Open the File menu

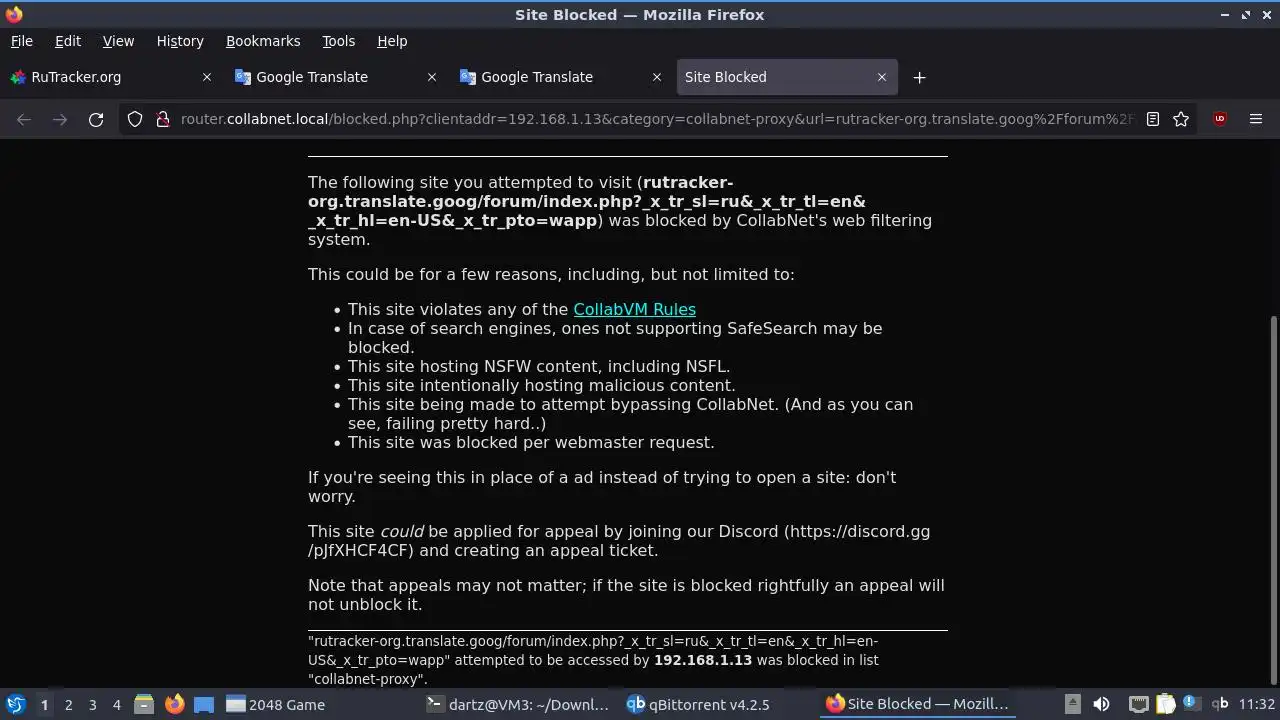[21, 41]
